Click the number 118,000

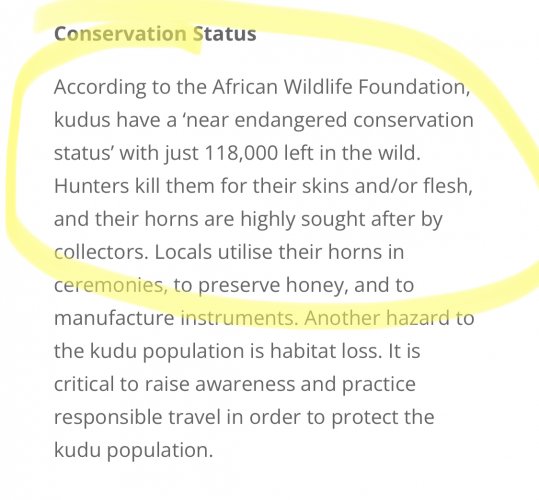(241, 153)
